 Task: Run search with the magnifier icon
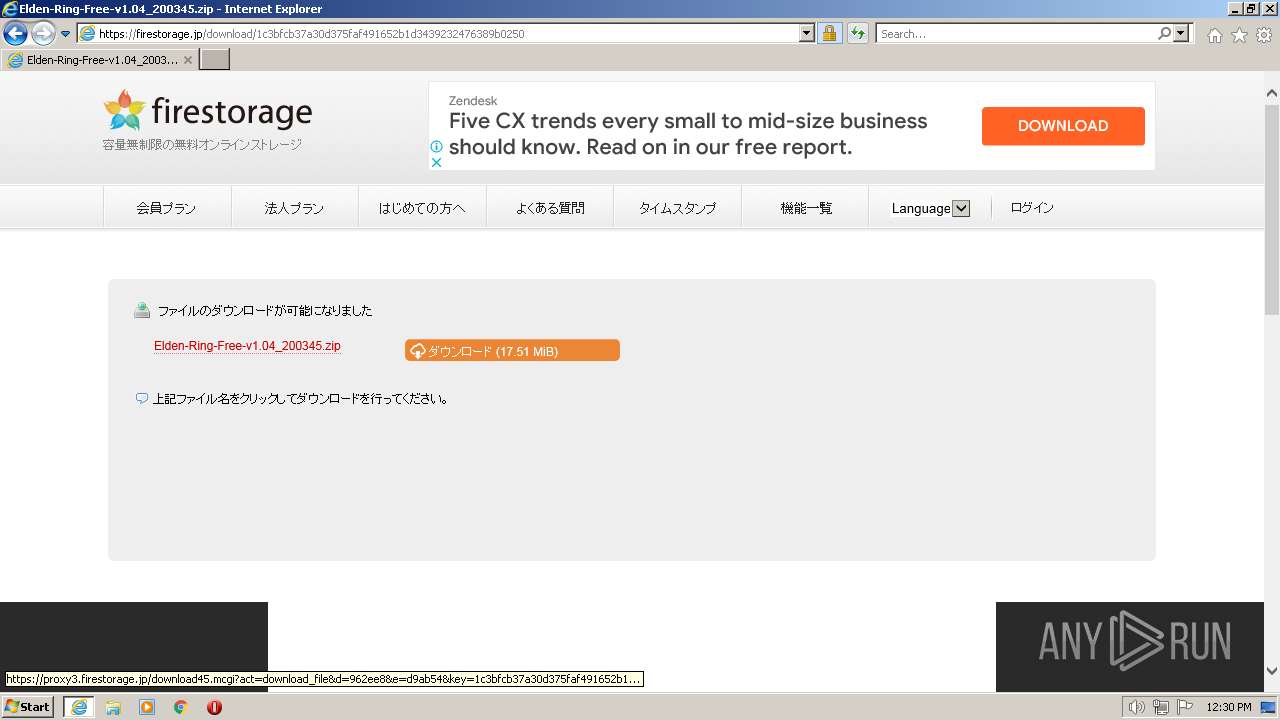(1164, 34)
